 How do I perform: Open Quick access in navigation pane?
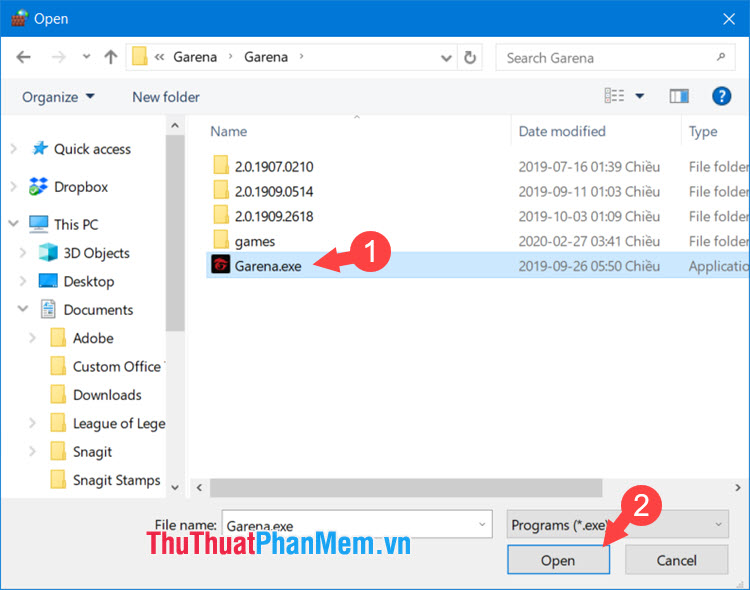tap(92, 149)
